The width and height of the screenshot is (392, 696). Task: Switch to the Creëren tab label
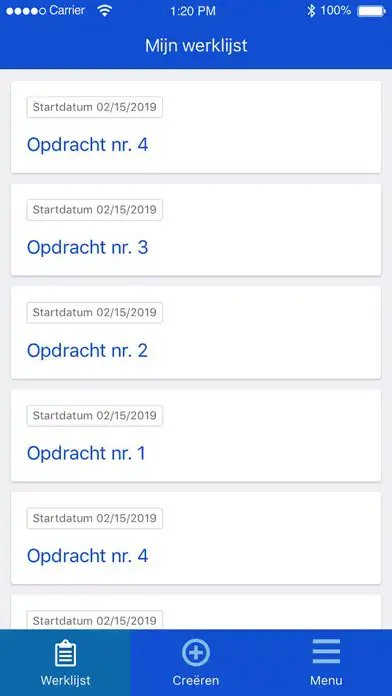tap(196, 680)
